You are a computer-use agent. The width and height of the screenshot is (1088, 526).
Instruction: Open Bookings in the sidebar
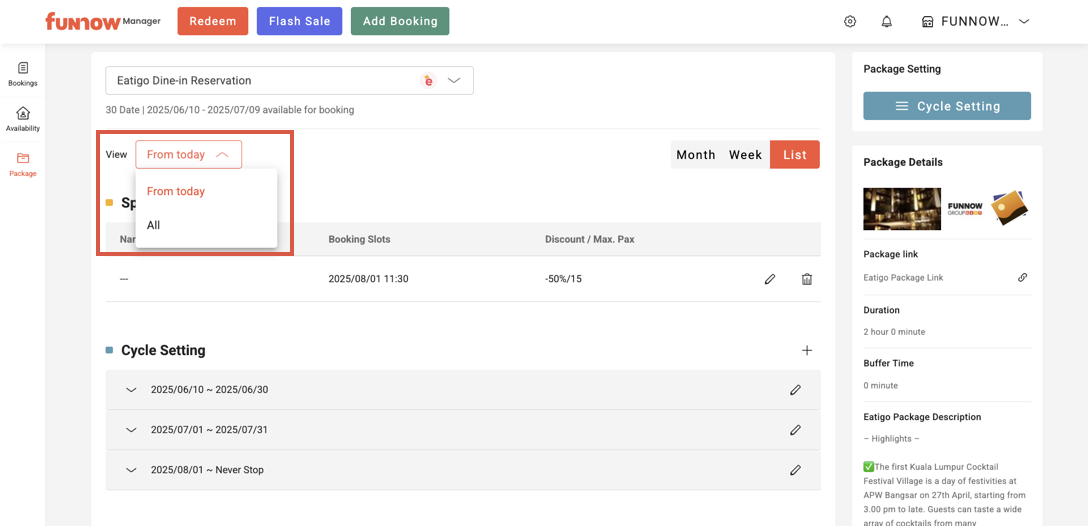coord(23,74)
